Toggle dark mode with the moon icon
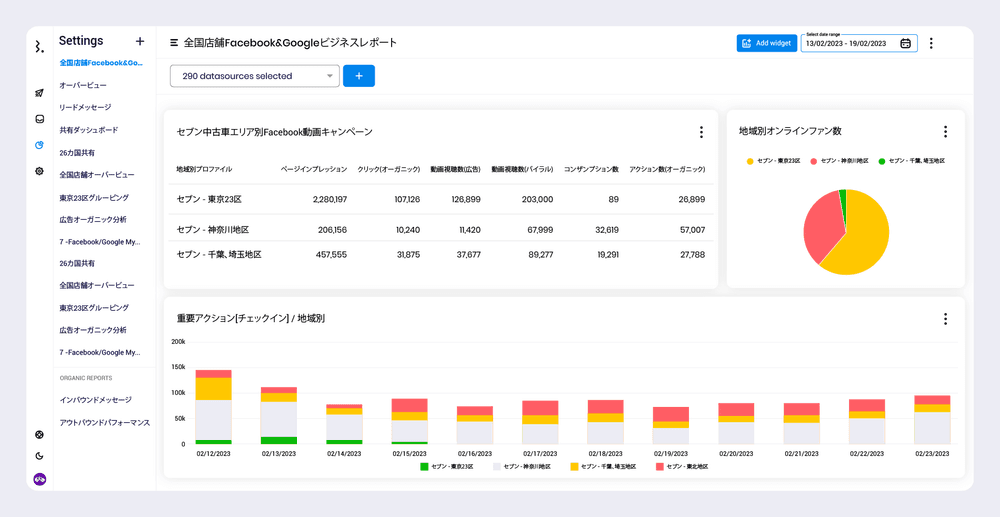Screen dimensions: 1000x517 tap(40, 456)
